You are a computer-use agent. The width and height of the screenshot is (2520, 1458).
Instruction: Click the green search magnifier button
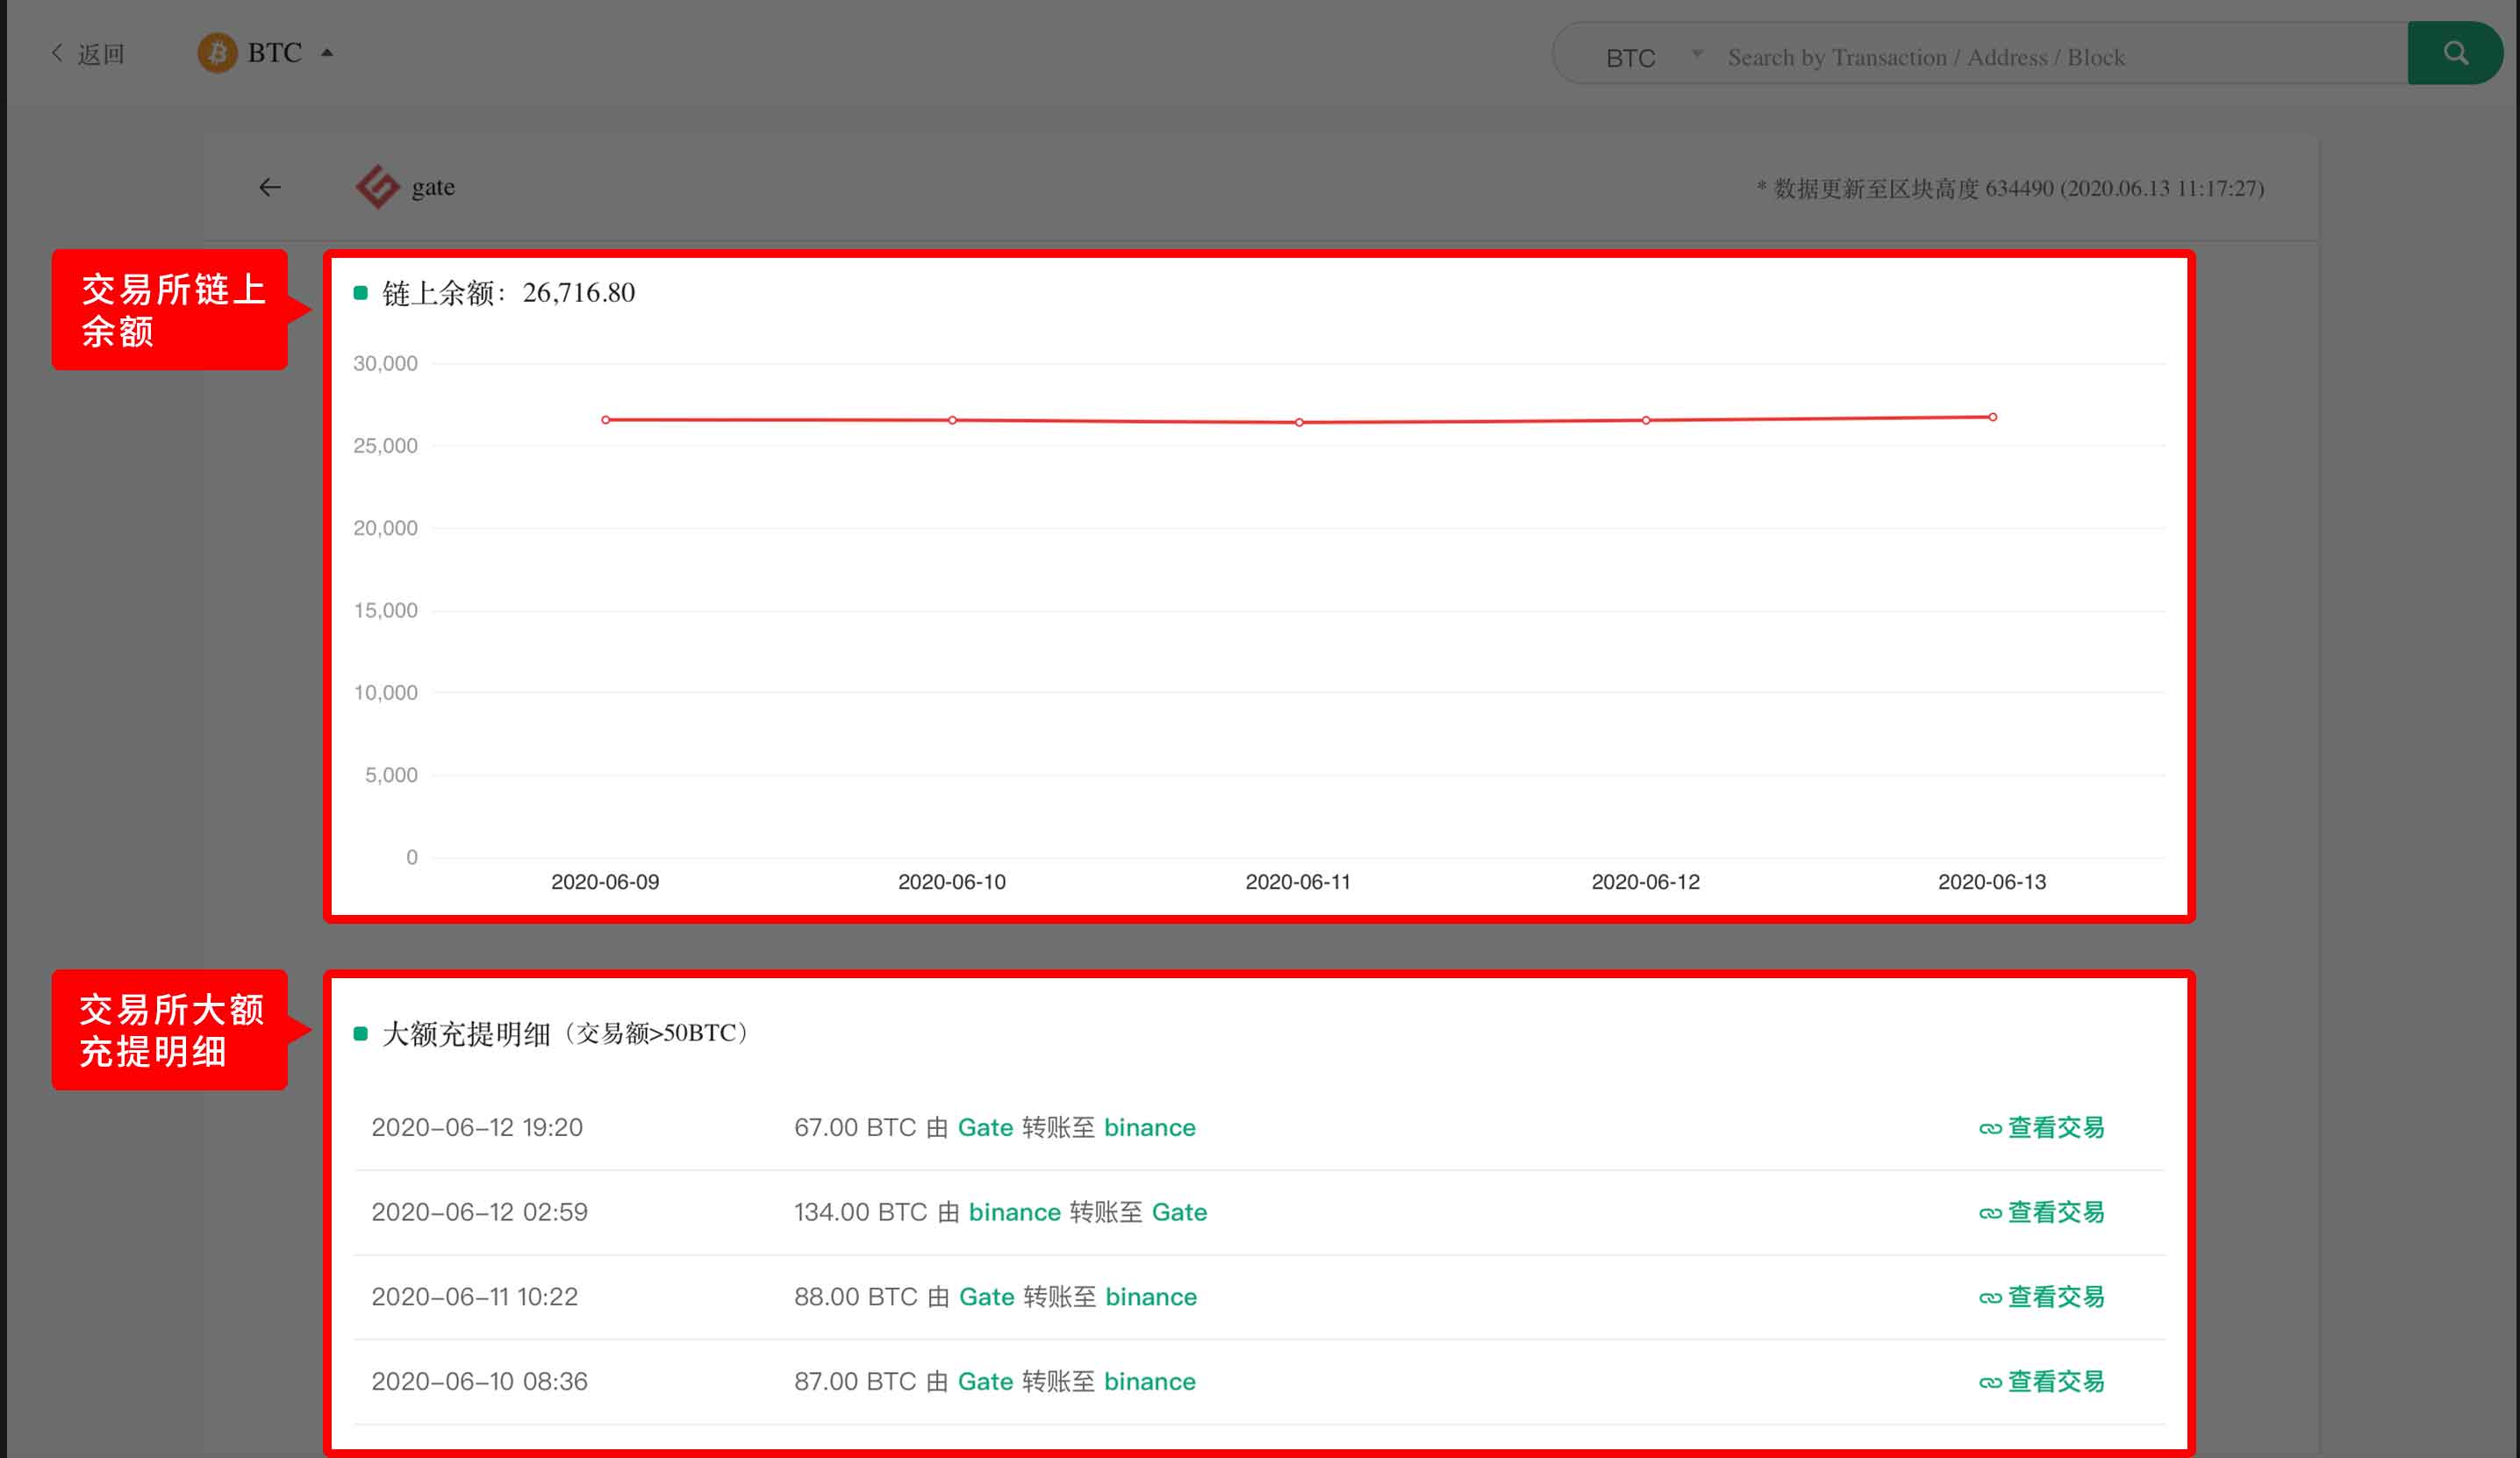coord(2455,53)
